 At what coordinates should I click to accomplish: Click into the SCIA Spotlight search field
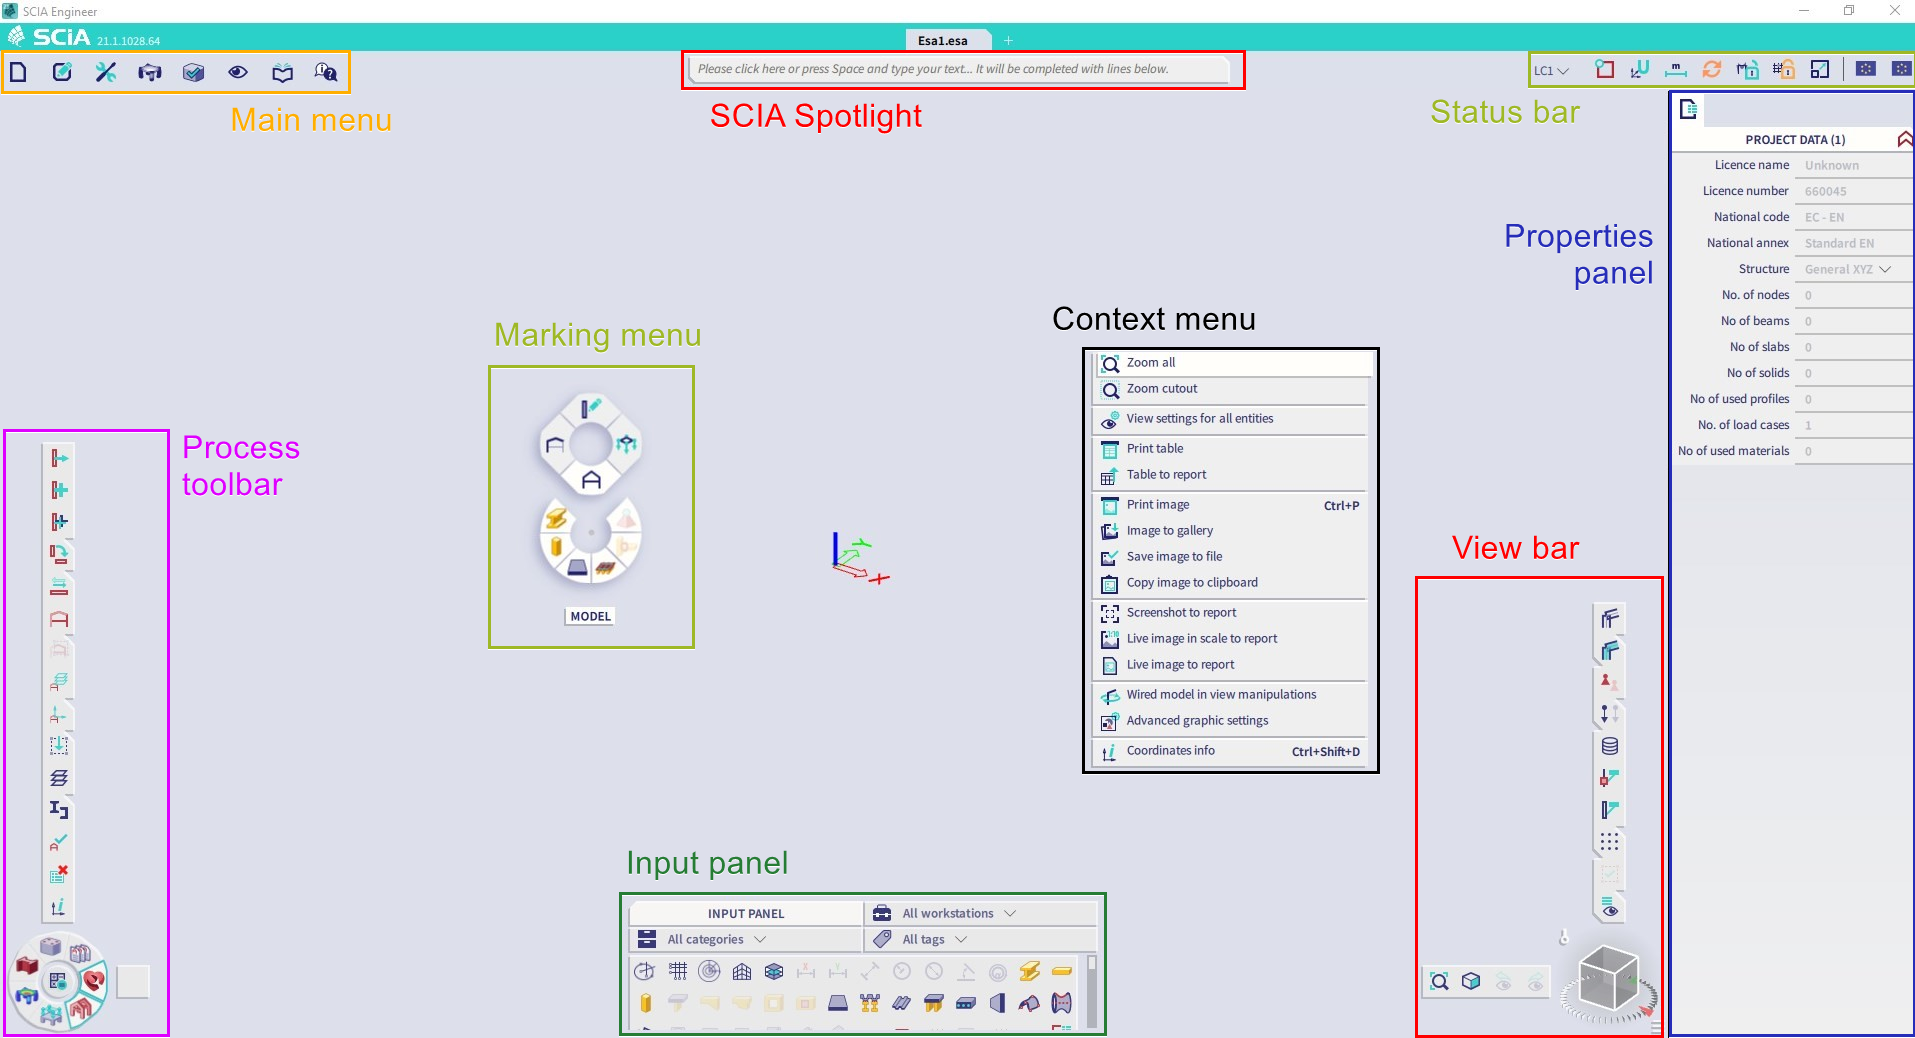(x=960, y=69)
